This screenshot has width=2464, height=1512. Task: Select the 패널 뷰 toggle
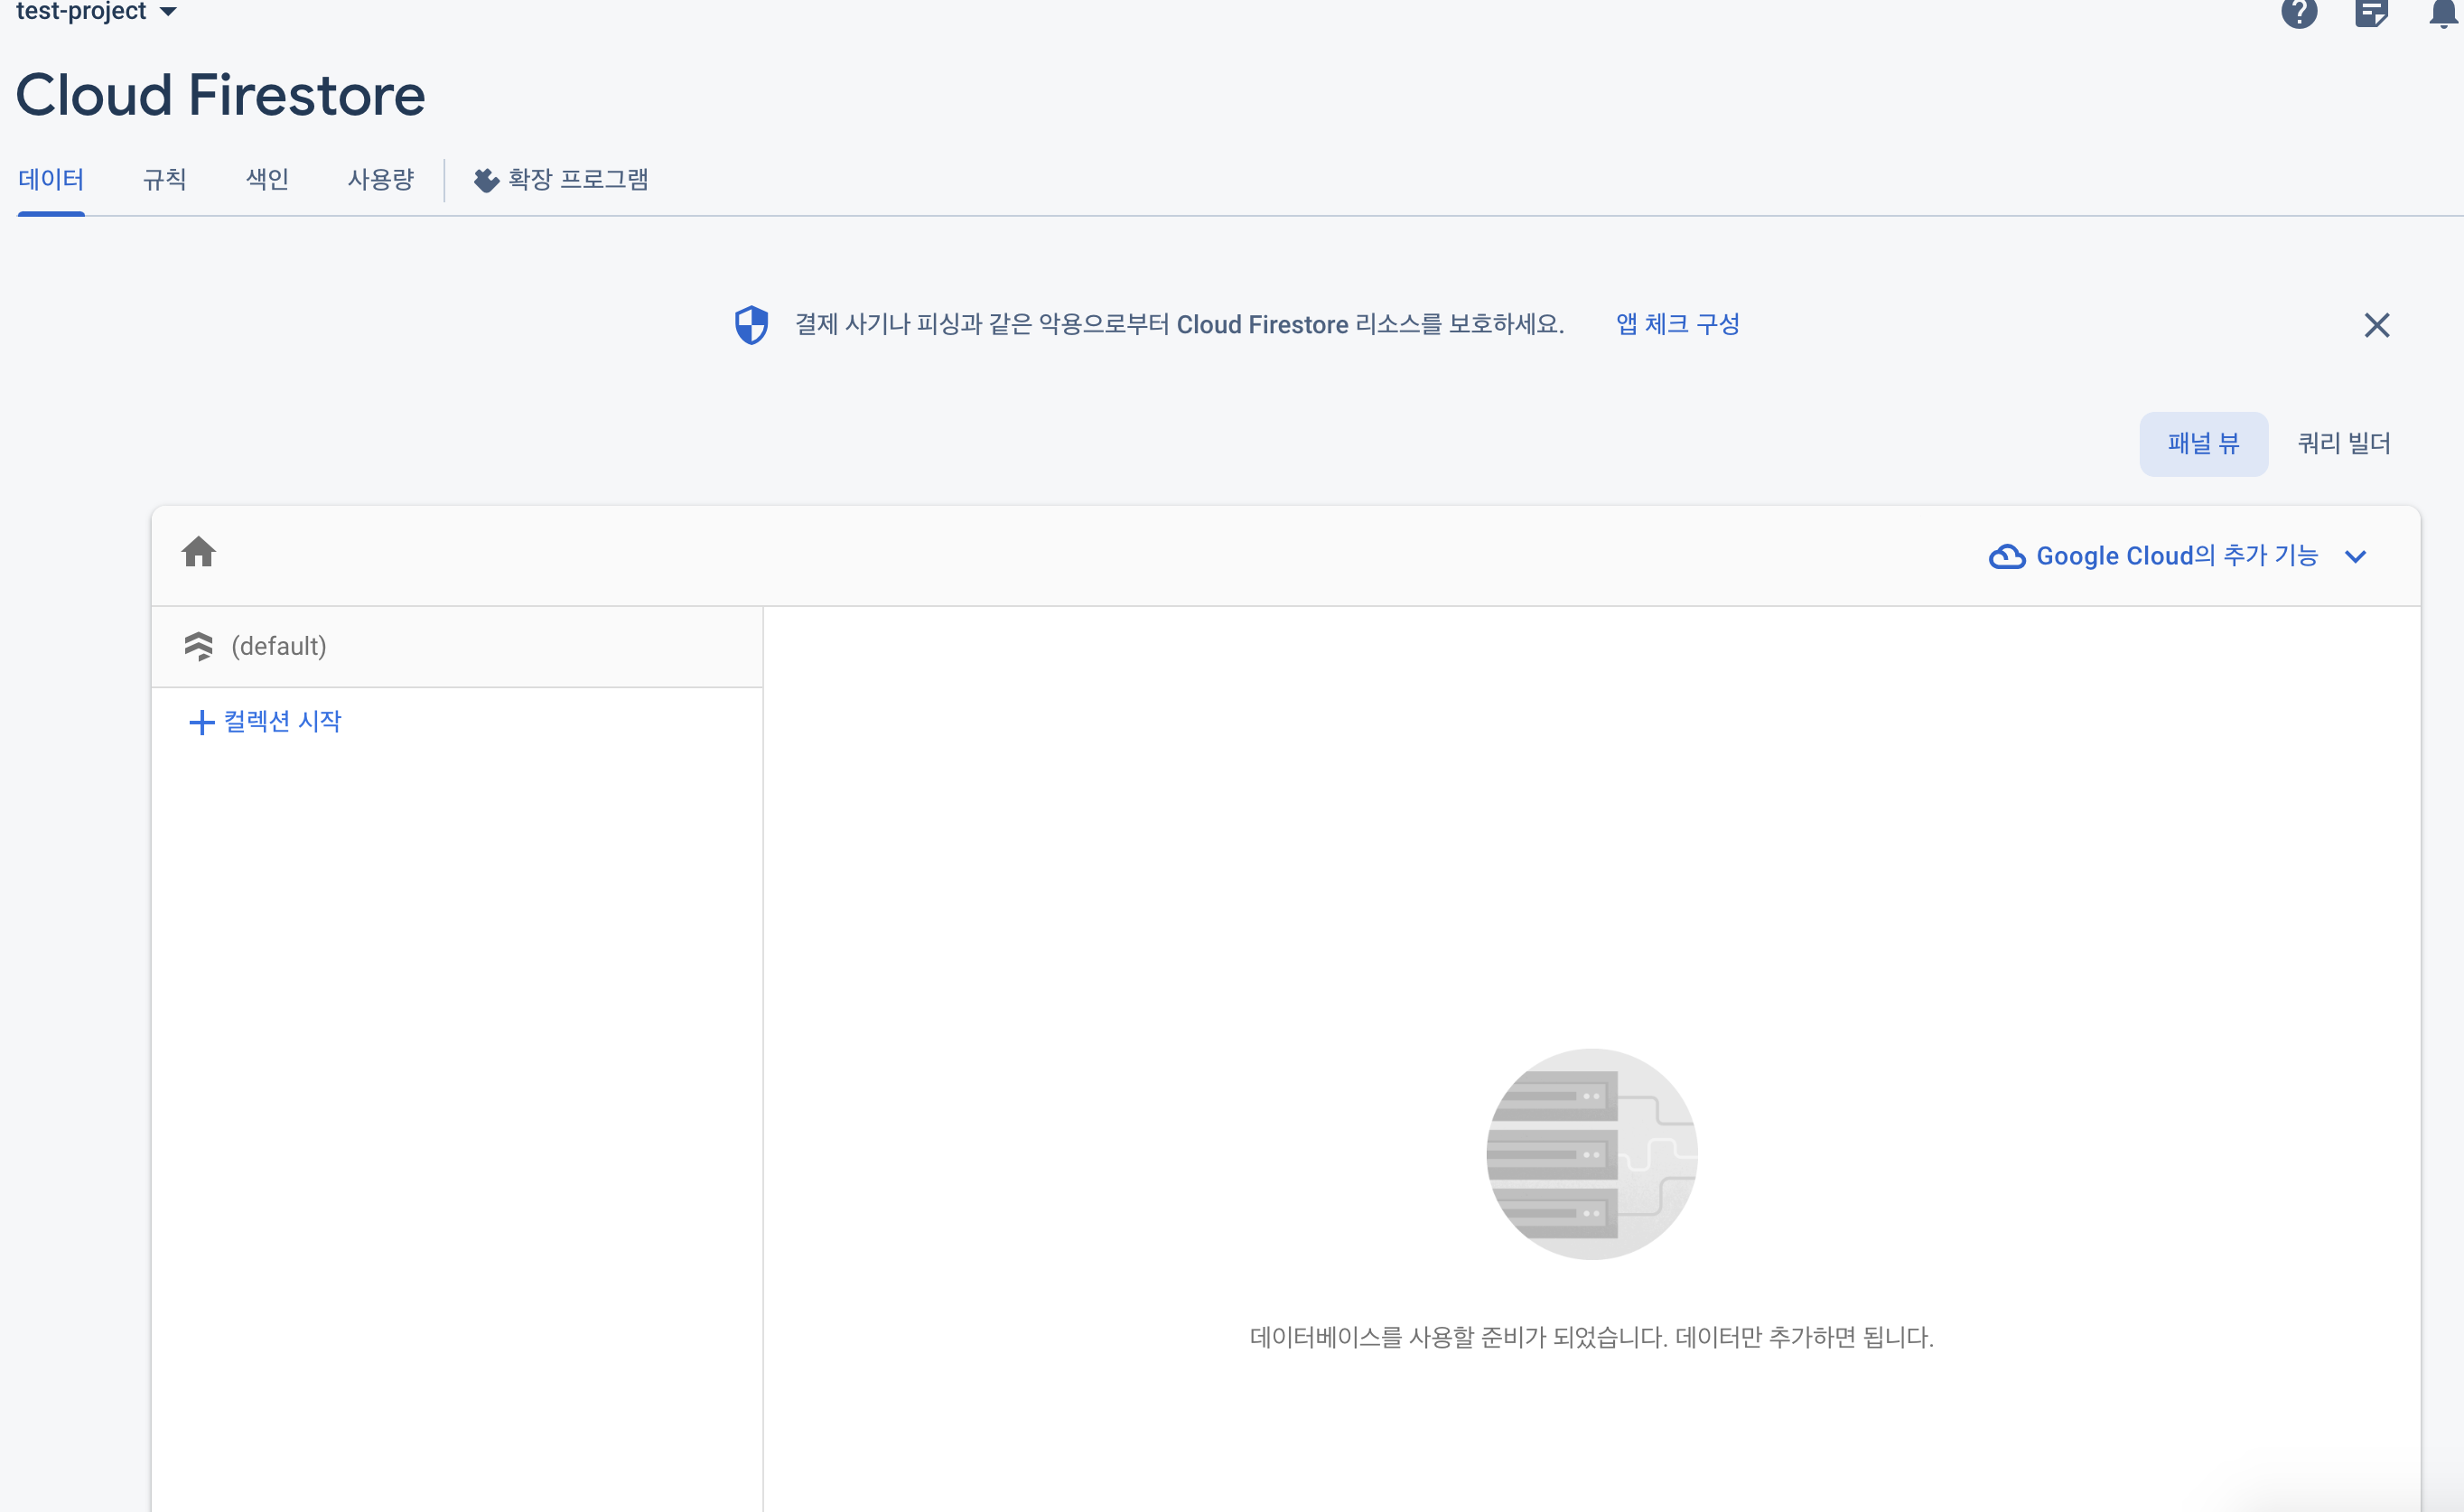pyautogui.click(x=2204, y=444)
